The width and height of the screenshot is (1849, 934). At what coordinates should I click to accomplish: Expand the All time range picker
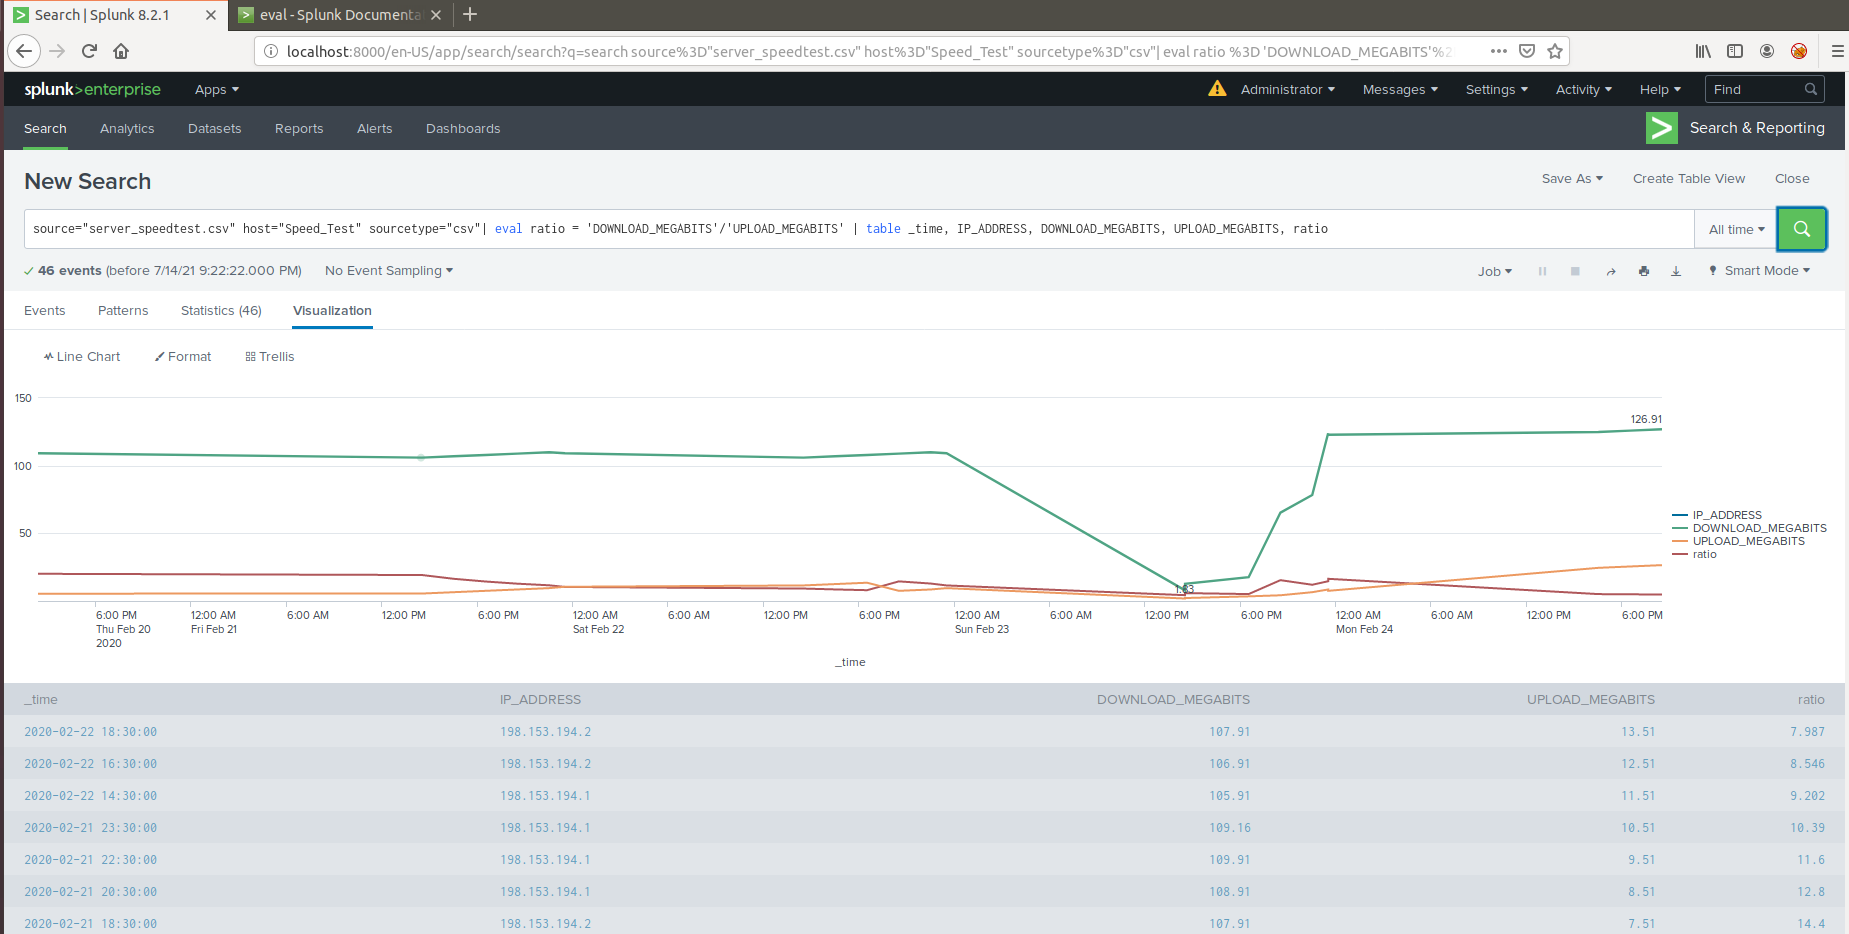[1736, 230]
